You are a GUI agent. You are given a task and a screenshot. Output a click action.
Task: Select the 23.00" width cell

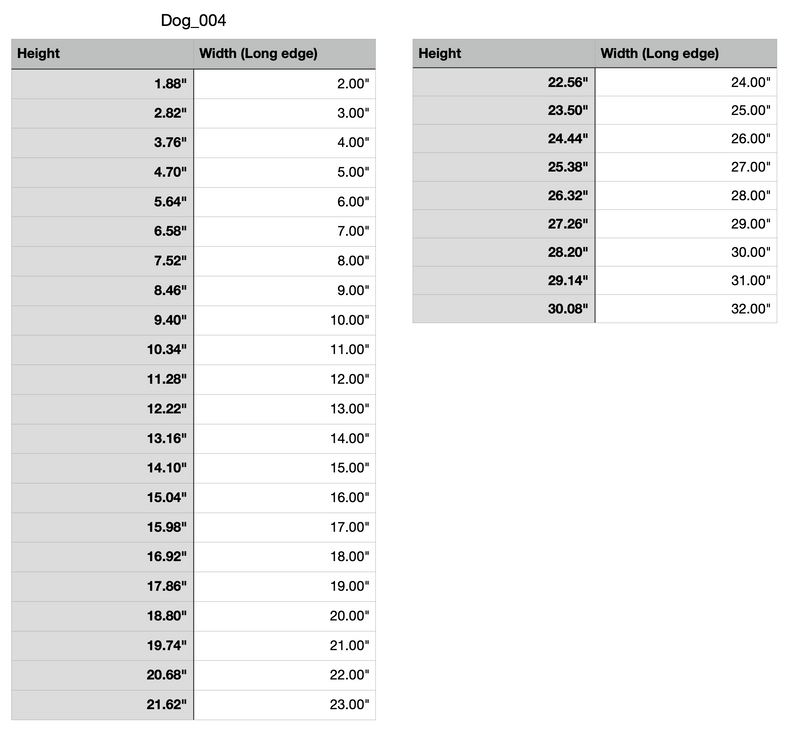coord(285,705)
